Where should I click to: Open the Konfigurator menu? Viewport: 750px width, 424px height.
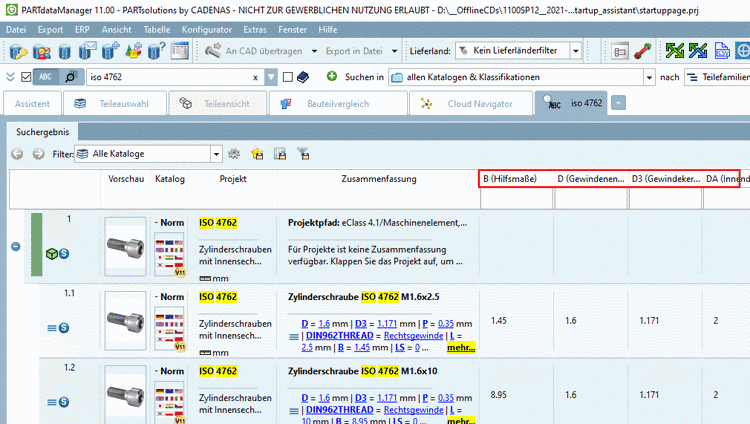pos(206,30)
